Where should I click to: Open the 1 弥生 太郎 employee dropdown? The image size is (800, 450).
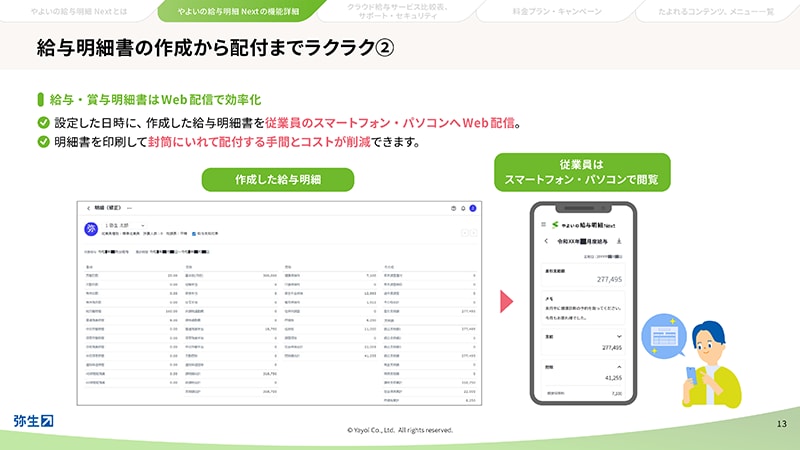[x=124, y=225]
